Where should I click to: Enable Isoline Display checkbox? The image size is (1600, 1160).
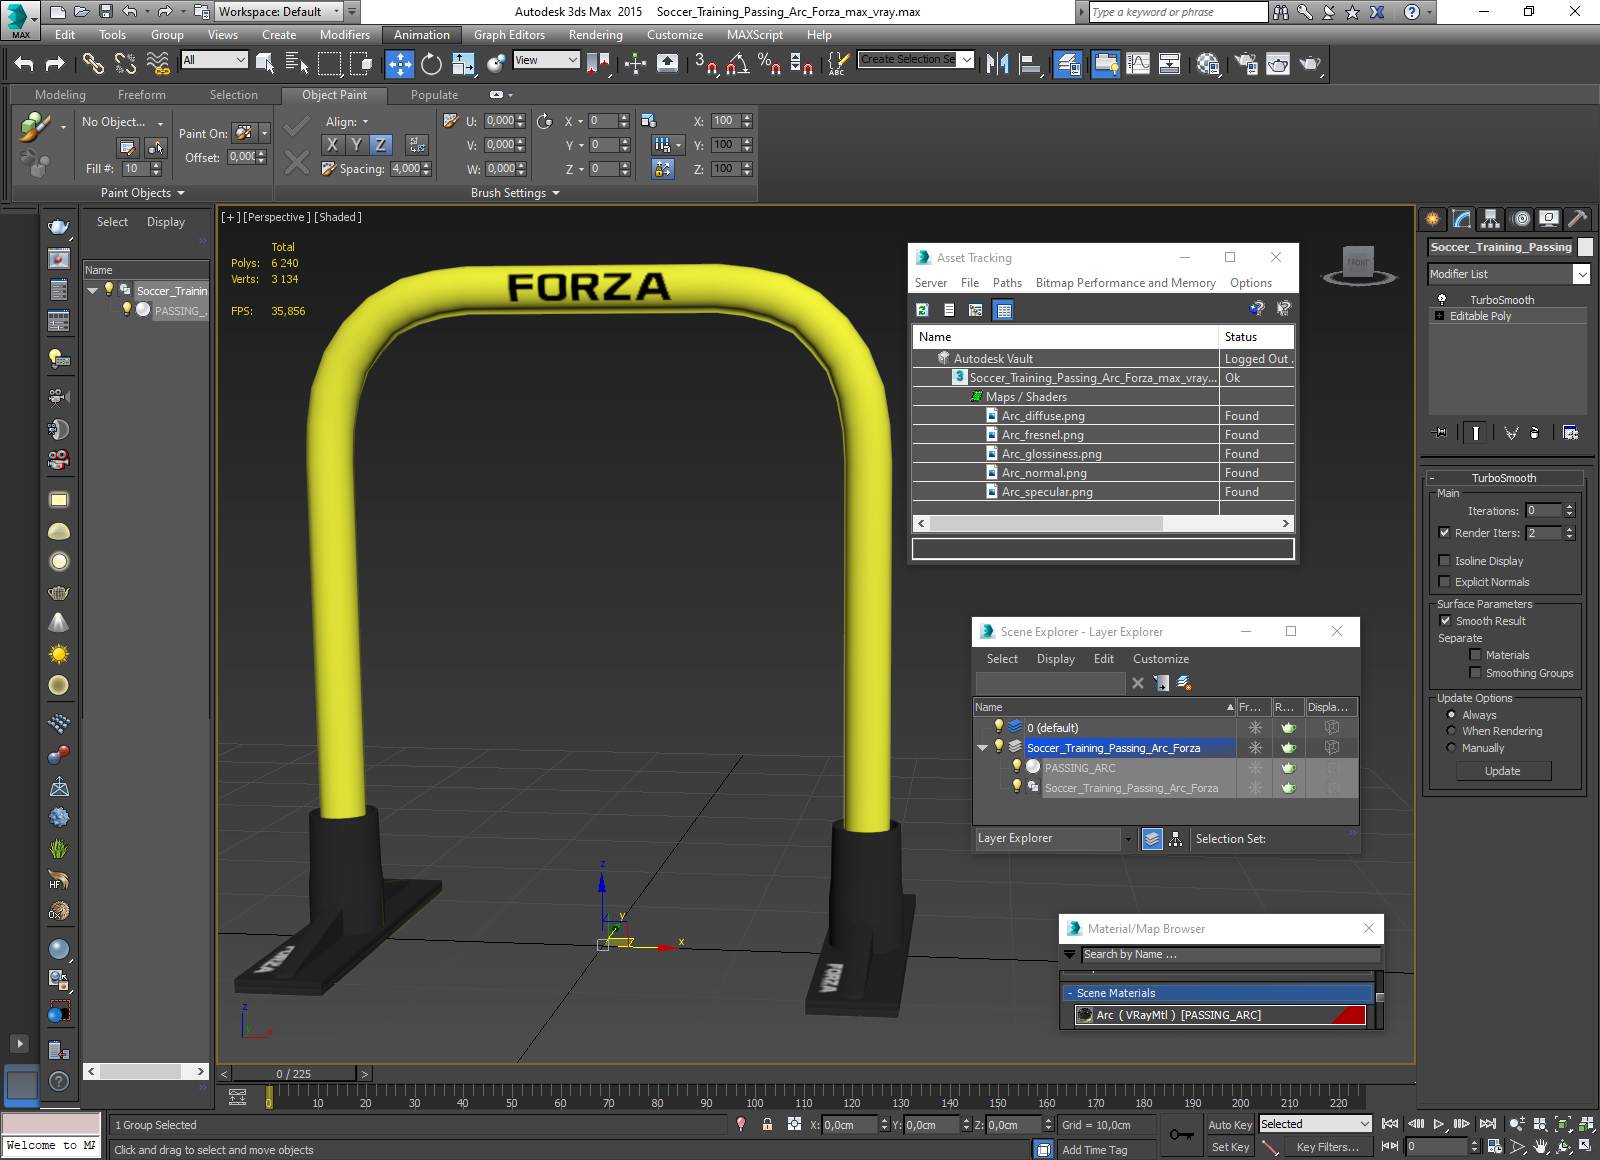tap(1444, 561)
